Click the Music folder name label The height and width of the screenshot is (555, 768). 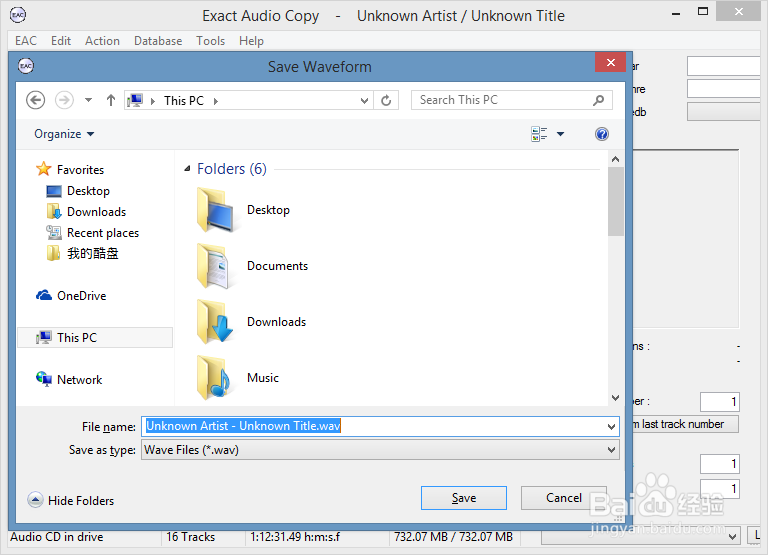tap(263, 378)
